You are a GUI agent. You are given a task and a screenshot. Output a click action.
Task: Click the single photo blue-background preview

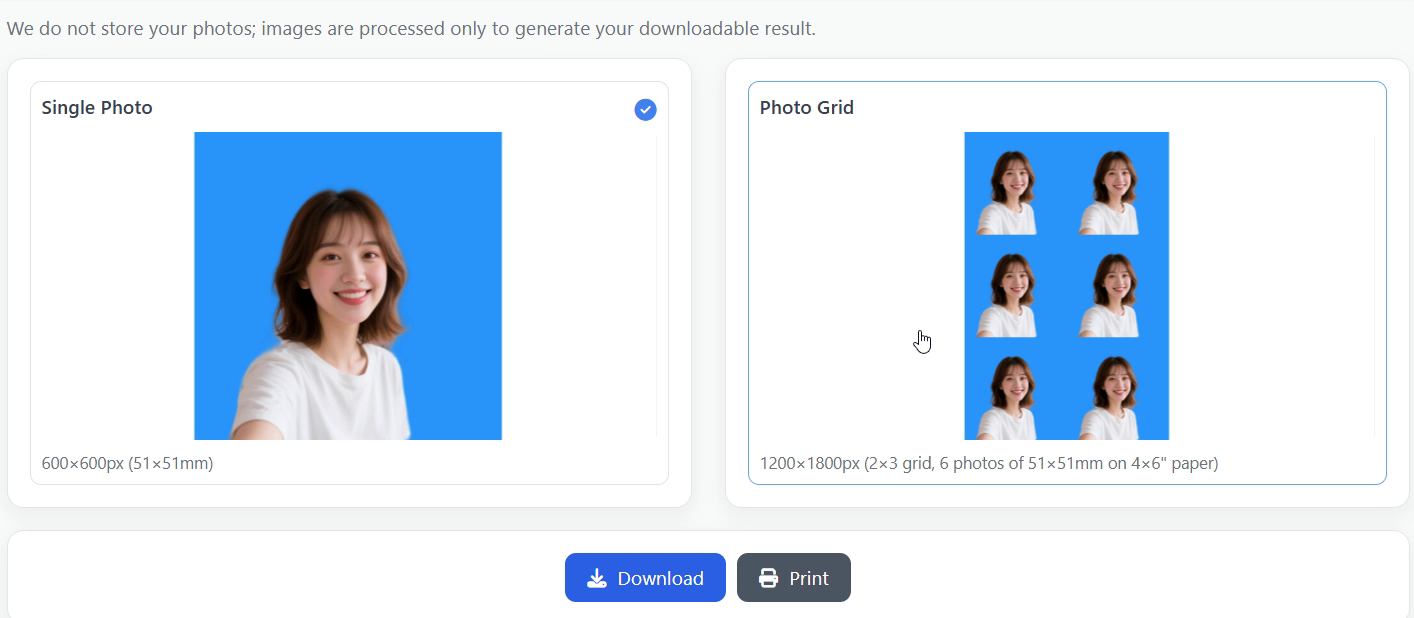coord(347,285)
